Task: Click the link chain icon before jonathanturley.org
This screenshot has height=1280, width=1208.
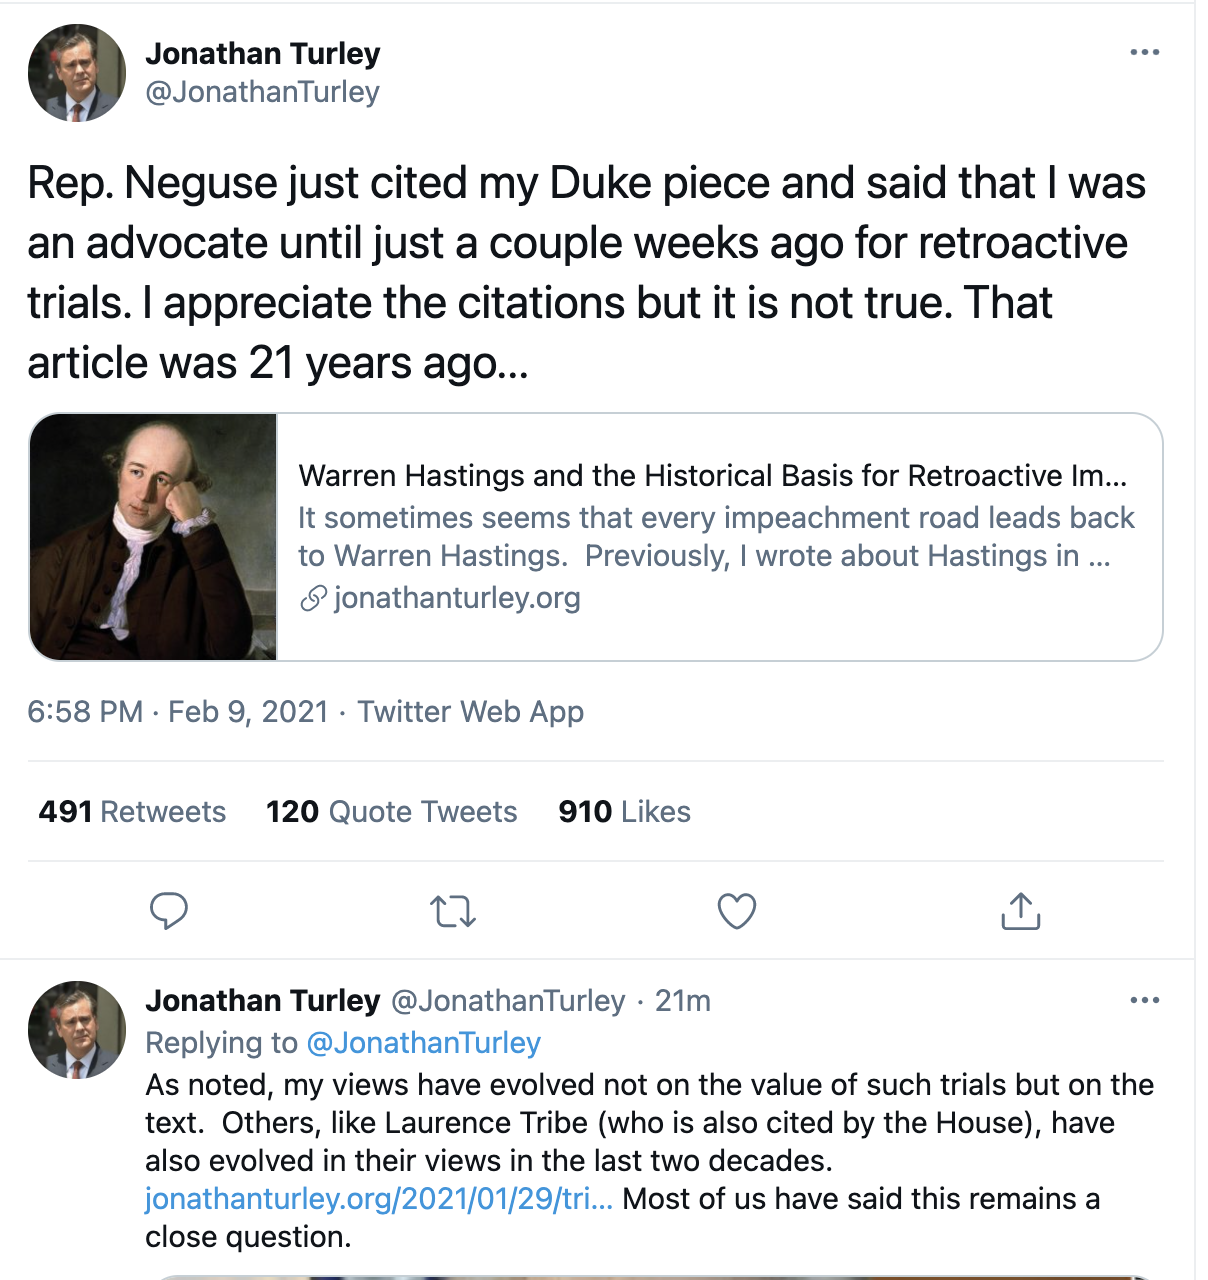Action: [x=313, y=598]
